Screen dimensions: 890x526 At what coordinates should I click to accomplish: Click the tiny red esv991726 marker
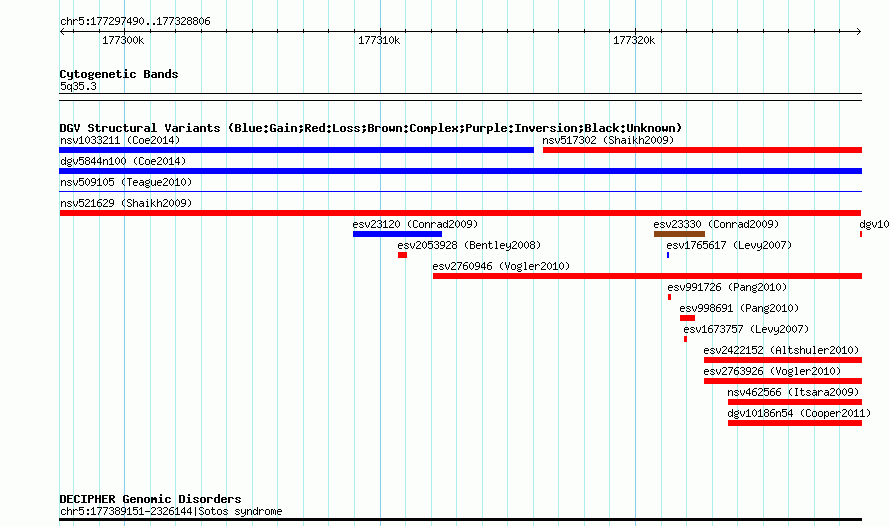670,297
